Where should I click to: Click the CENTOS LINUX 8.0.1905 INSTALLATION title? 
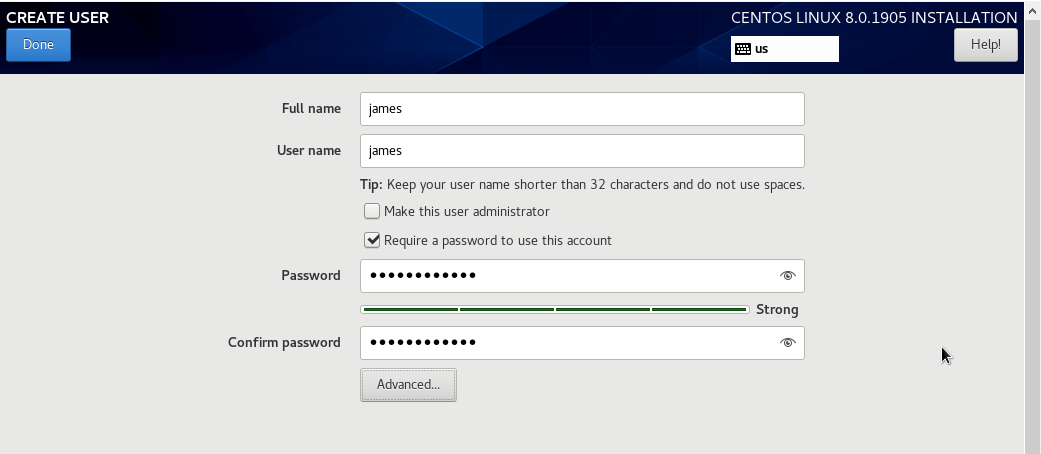(874, 18)
